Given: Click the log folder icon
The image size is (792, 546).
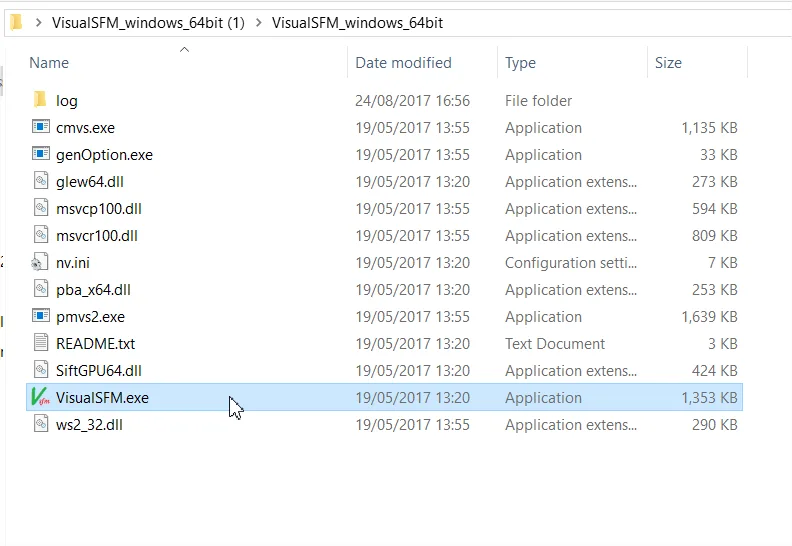Looking at the screenshot, I should pos(40,100).
